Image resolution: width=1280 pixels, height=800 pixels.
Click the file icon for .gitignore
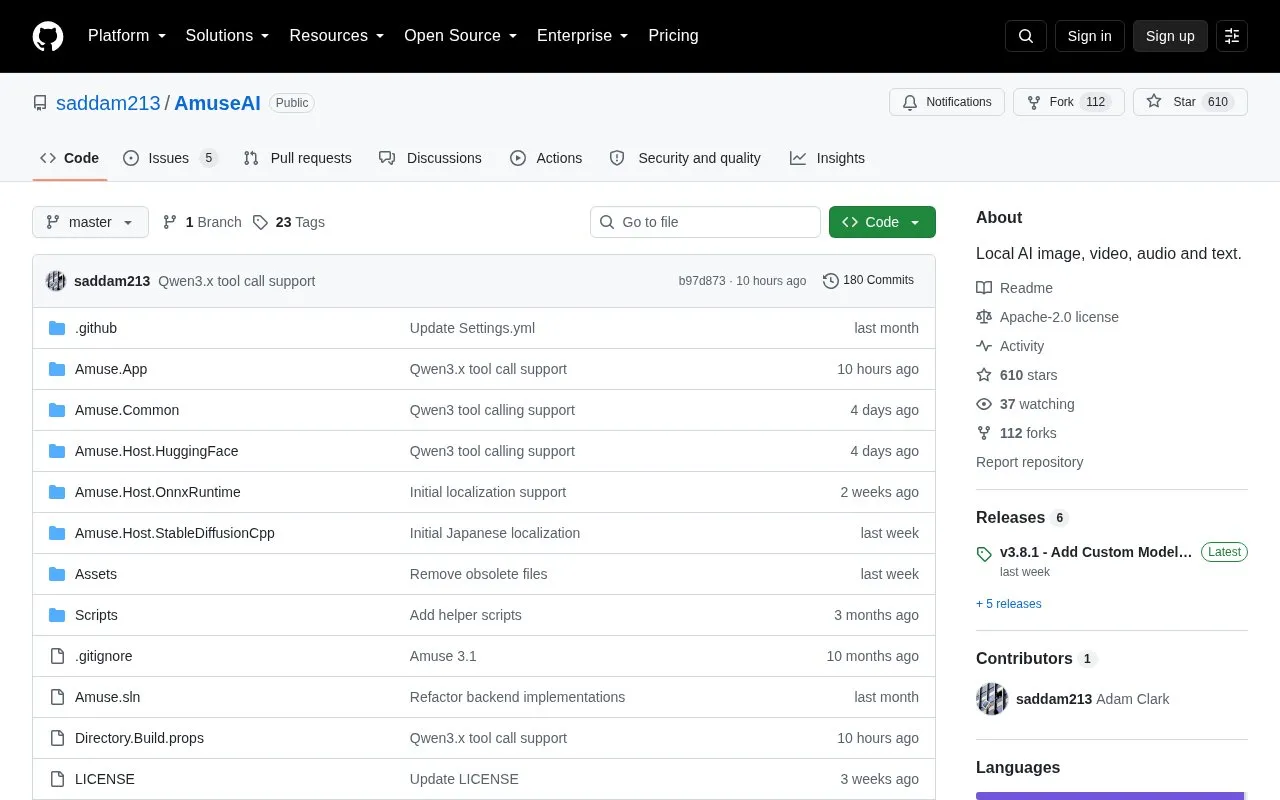[x=57, y=656]
